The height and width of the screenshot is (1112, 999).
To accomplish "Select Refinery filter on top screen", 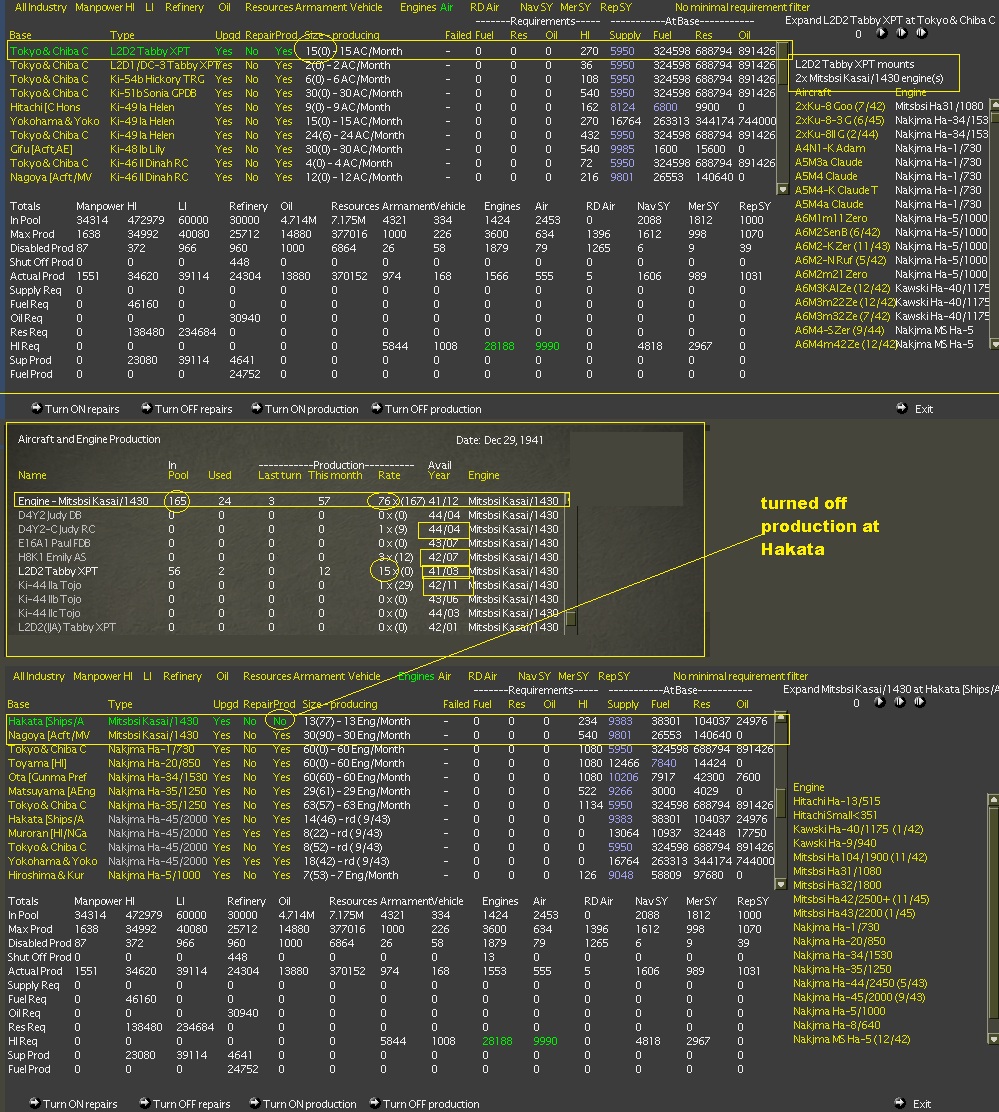I will click(184, 7).
